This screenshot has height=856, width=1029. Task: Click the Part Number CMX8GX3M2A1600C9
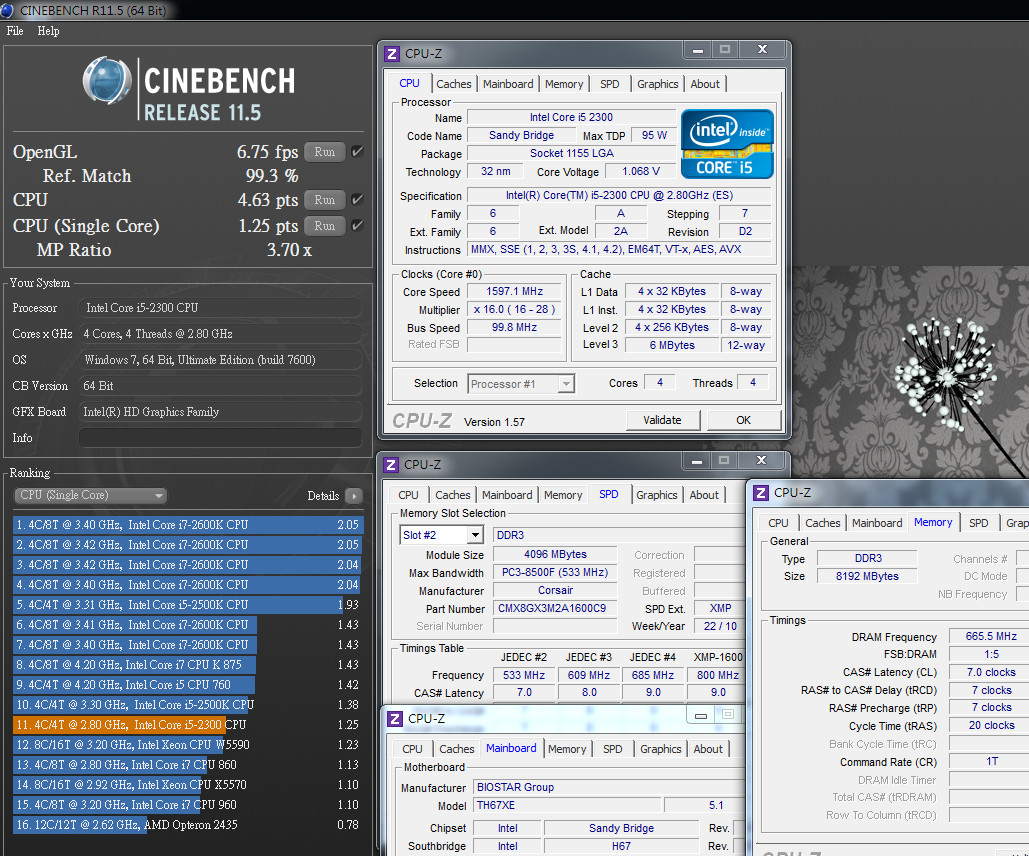pyautogui.click(x=555, y=609)
